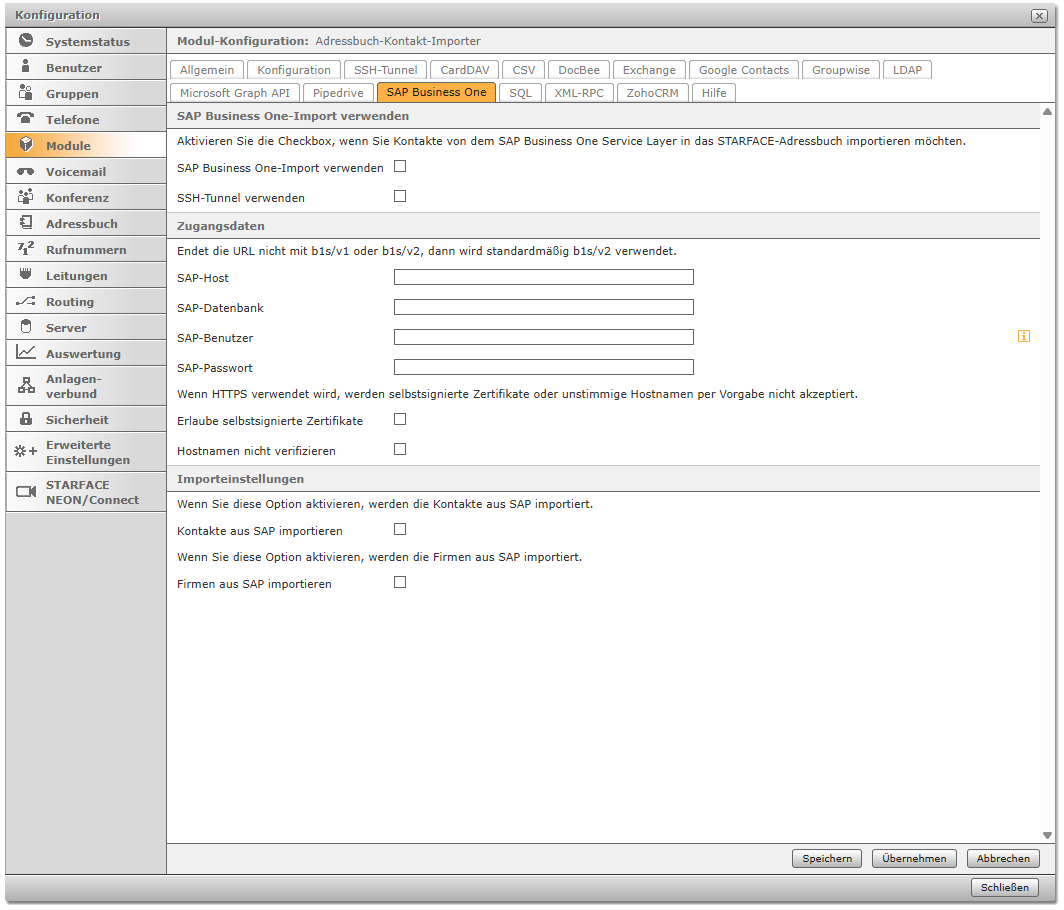Click the STARFACE NEON/Connect camera icon
Screen dimensions: 1064x910
[26, 491]
